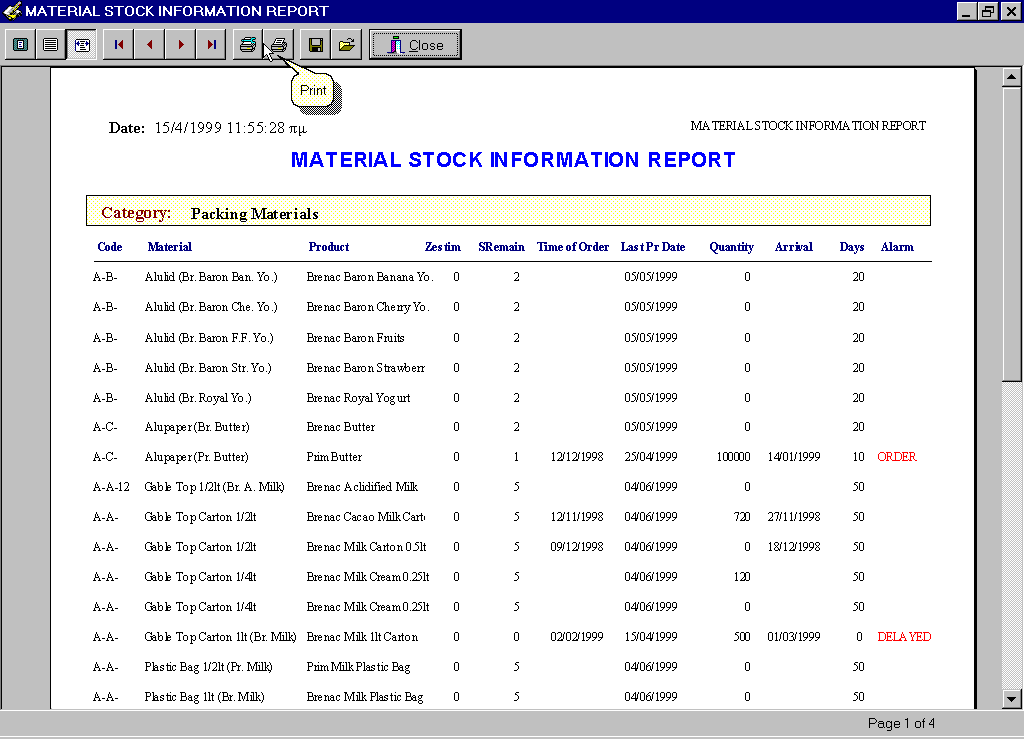Viewport: 1024px width, 739px height.
Task: Toggle the Zoom to Page Width button
Action: (x=82, y=45)
